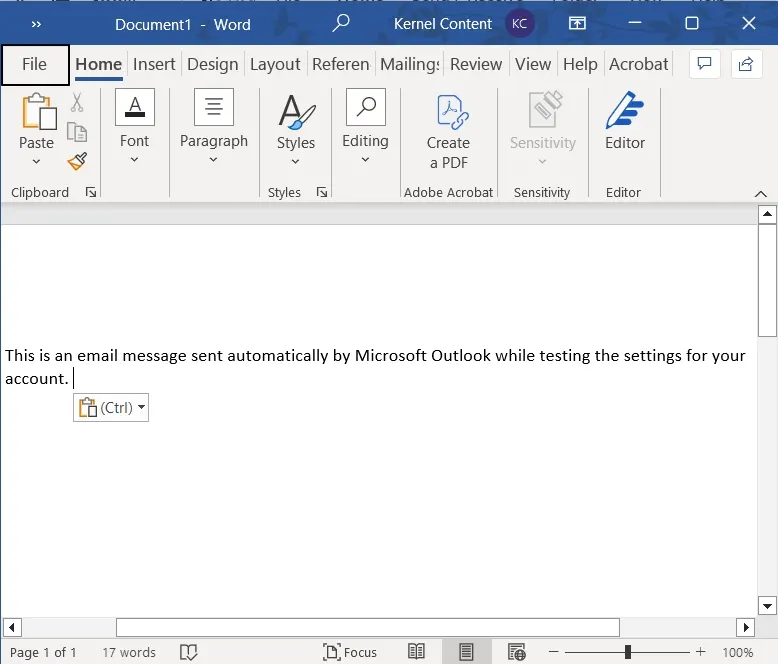Click the proofing book icon in status bar
Screen dimensions: 778x664
pyautogui.click(x=189, y=652)
